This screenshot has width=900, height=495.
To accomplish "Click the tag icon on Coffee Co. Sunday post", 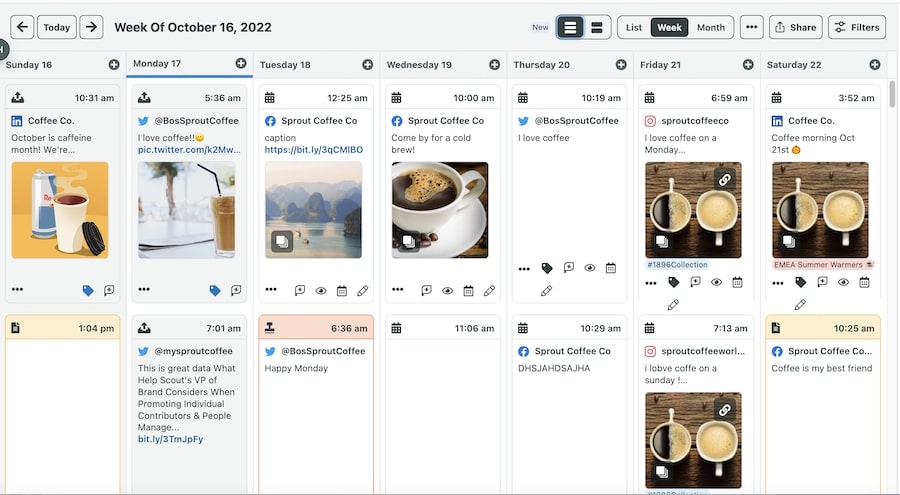I will (88, 290).
